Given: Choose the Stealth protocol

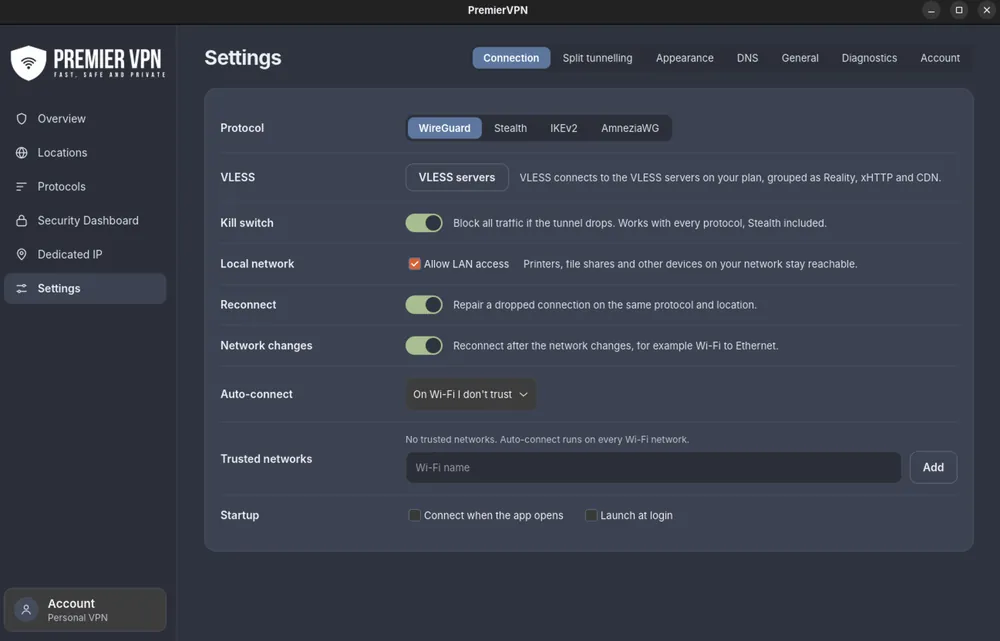Looking at the screenshot, I should 510,128.
